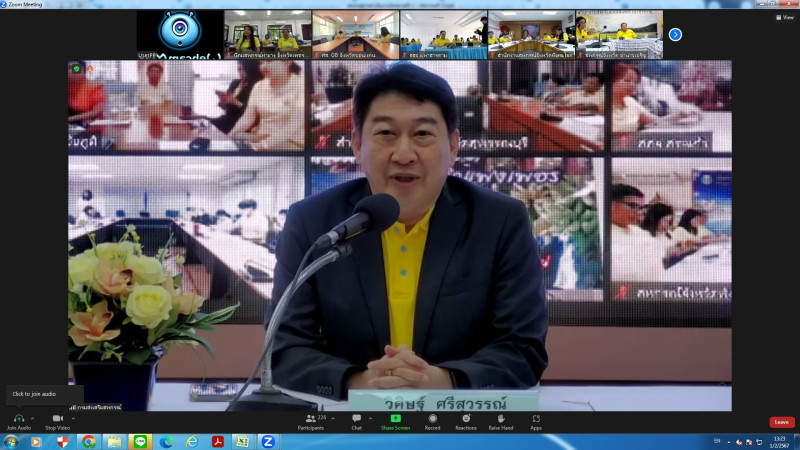
Task: Open the Apps panel
Action: pos(536,422)
